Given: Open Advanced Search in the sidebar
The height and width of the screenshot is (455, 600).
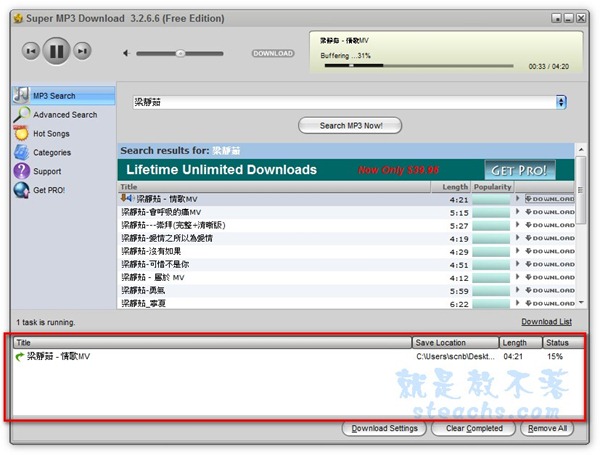Looking at the screenshot, I should (64, 115).
